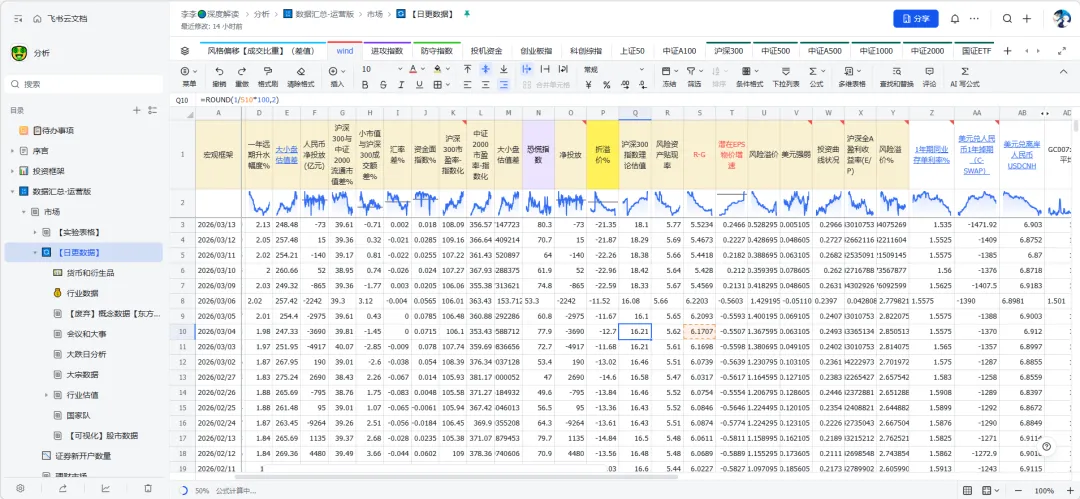Open 货币和衍生品 in sidebar
Viewport: 1080px width, 499px height.
click(90, 273)
